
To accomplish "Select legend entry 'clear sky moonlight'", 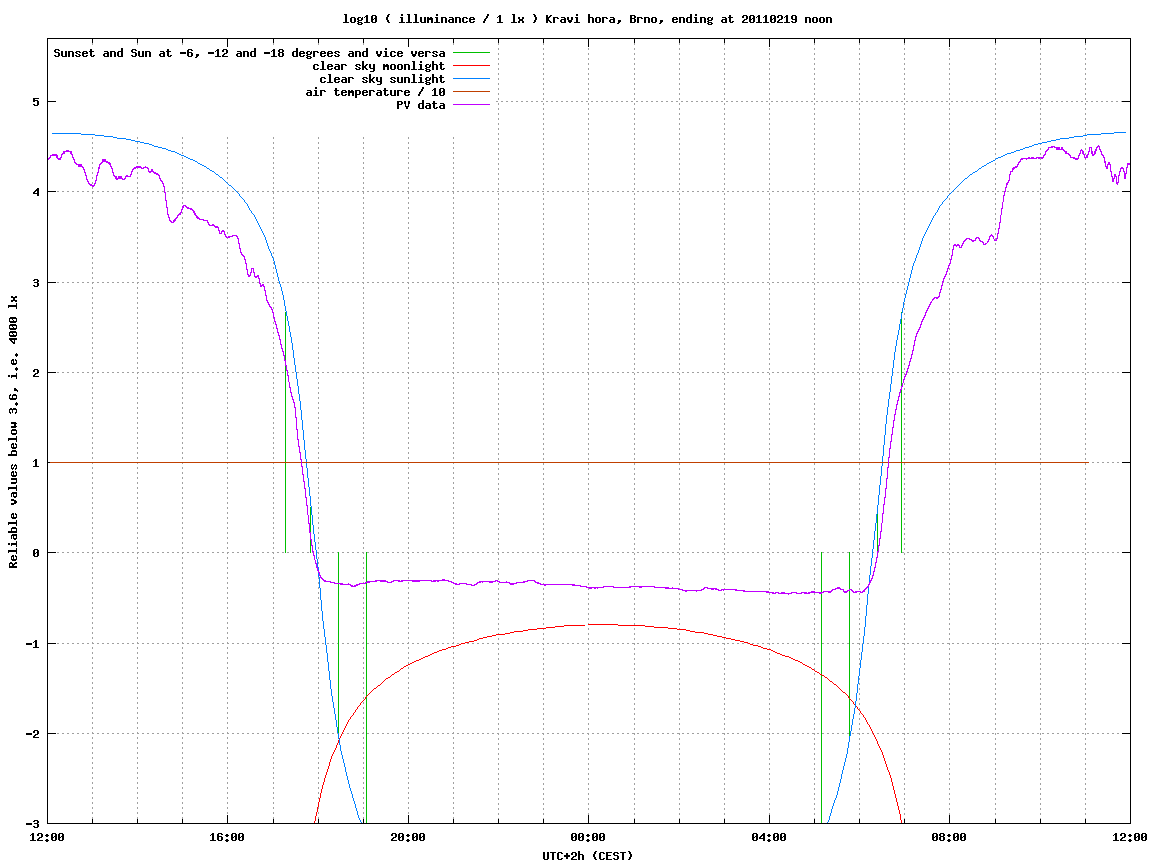I will pyautogui.click(x=379, y=66).
